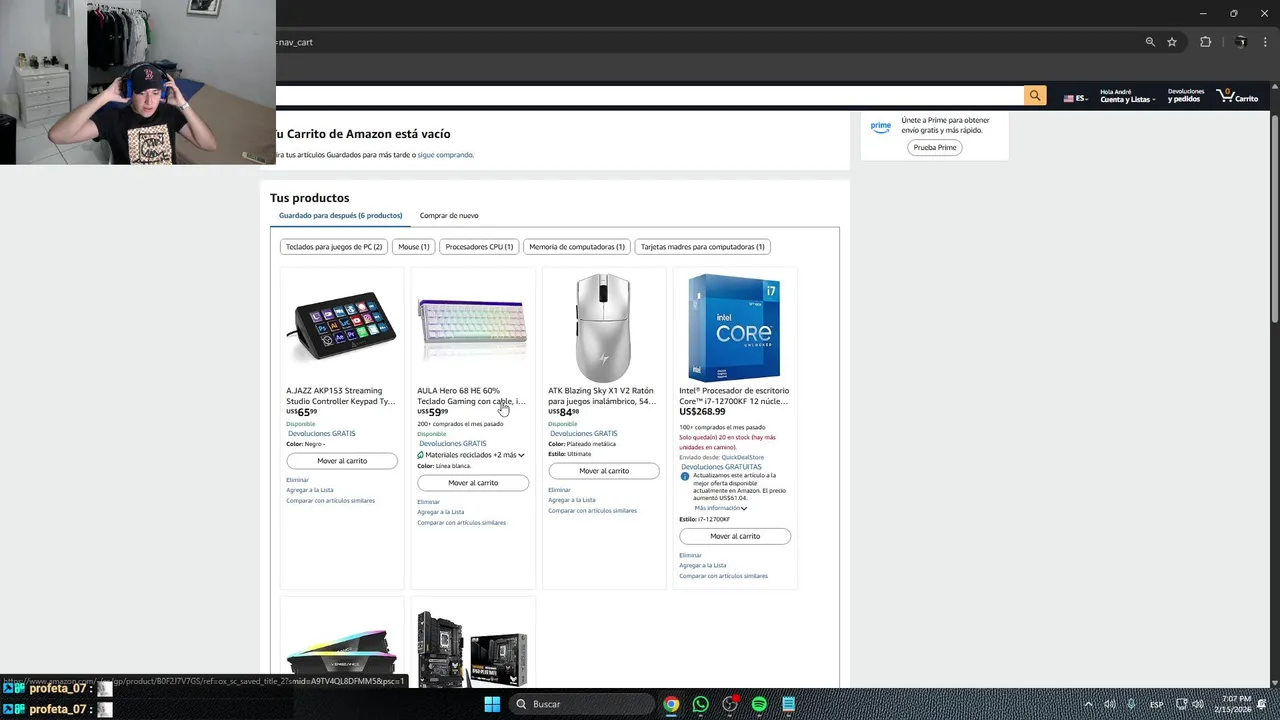Switch to Guardado para después tab
Screen dimensions: 1280x720
340,215
